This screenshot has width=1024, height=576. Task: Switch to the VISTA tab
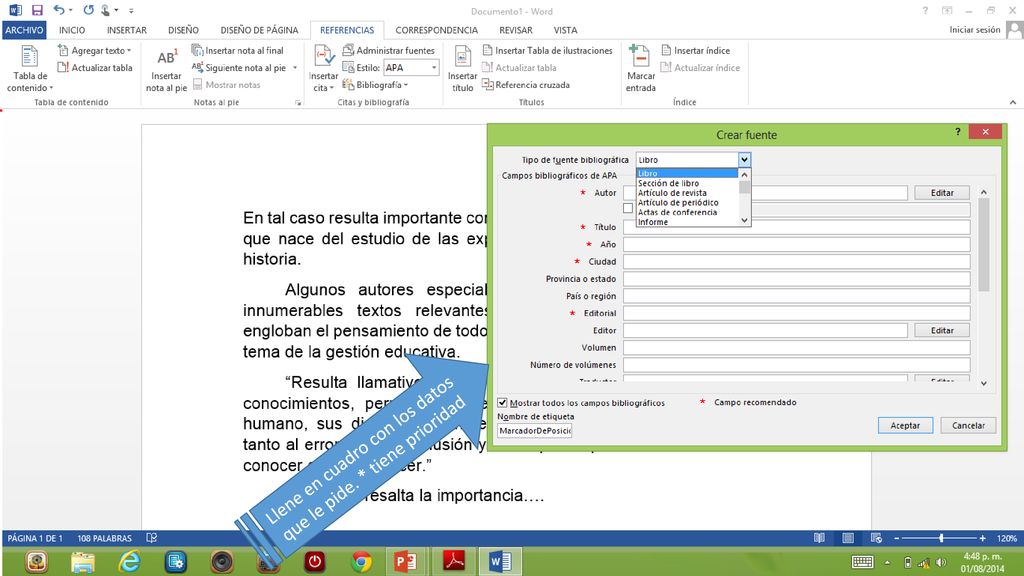point(566,30)
